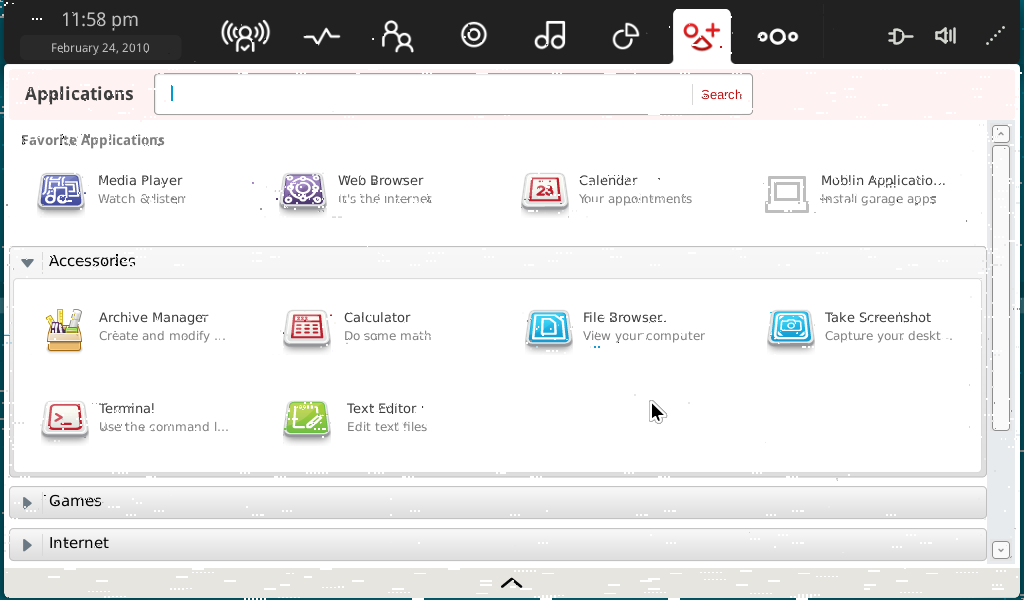The width and height of the screenshot is (1024, 600).
Task: Launch Take Screenshot icon
Action: pyautogui.click(x=790, y=329)
